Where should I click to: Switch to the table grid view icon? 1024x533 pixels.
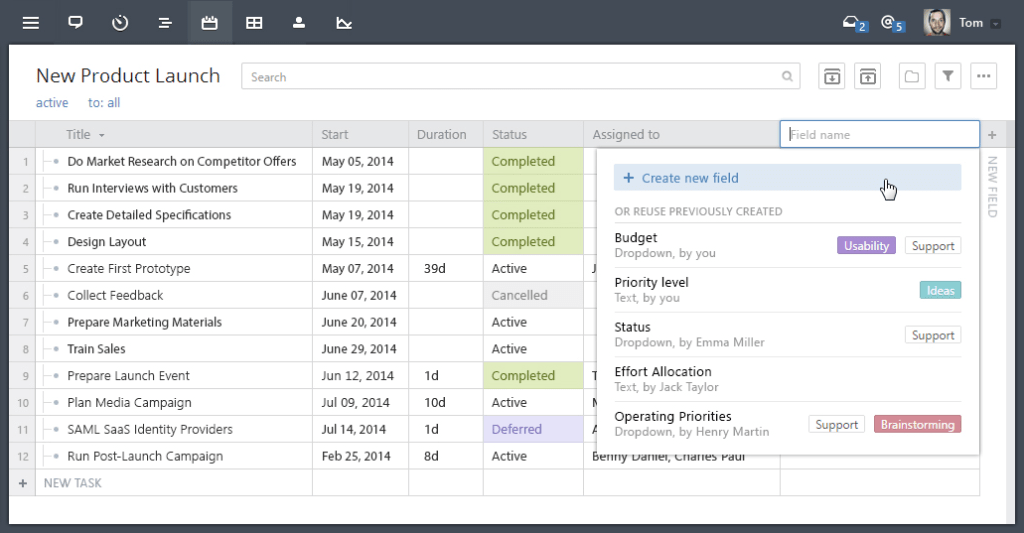click(x=254, y=22)
